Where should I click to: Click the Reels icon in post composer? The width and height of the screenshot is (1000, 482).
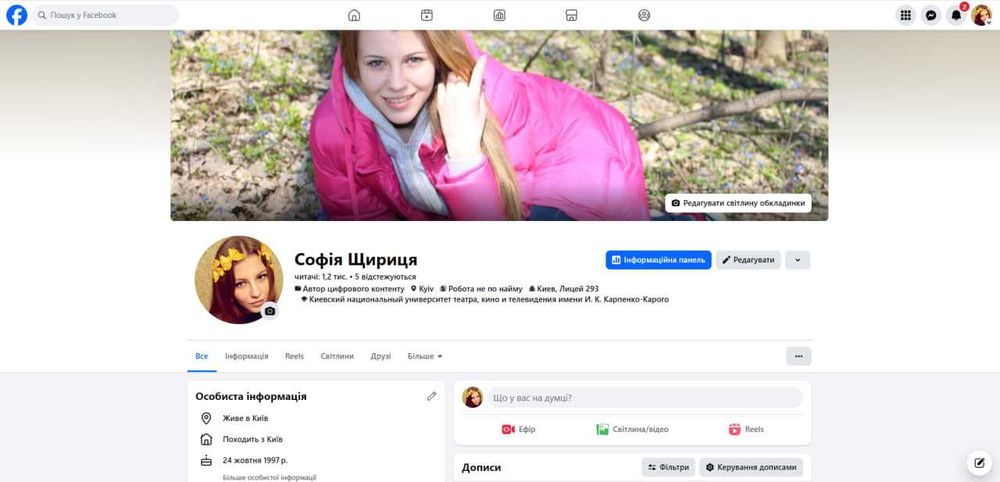[735, 429]
